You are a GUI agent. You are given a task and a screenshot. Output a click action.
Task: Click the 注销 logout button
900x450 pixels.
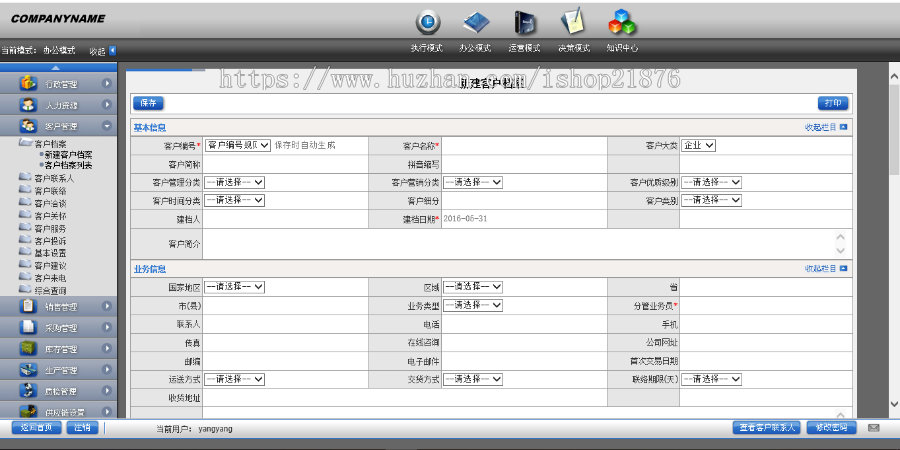83,428
